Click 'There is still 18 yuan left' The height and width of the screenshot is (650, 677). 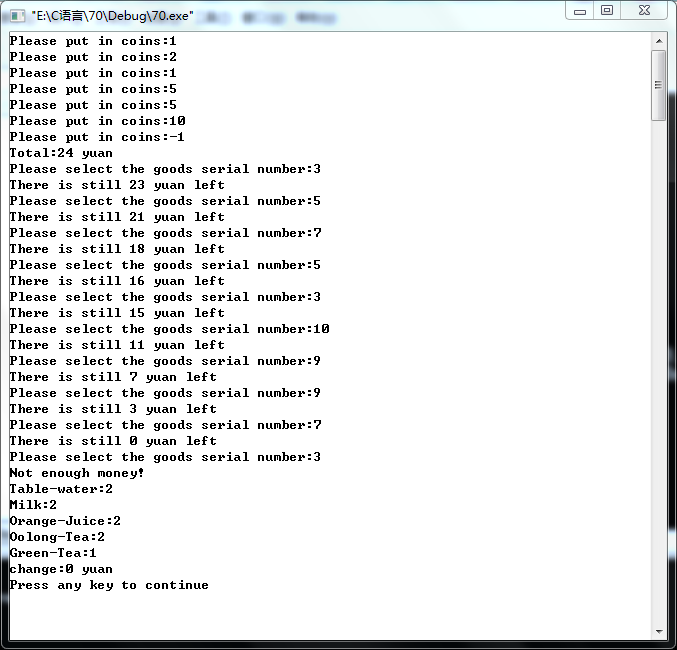coord(117,249)
